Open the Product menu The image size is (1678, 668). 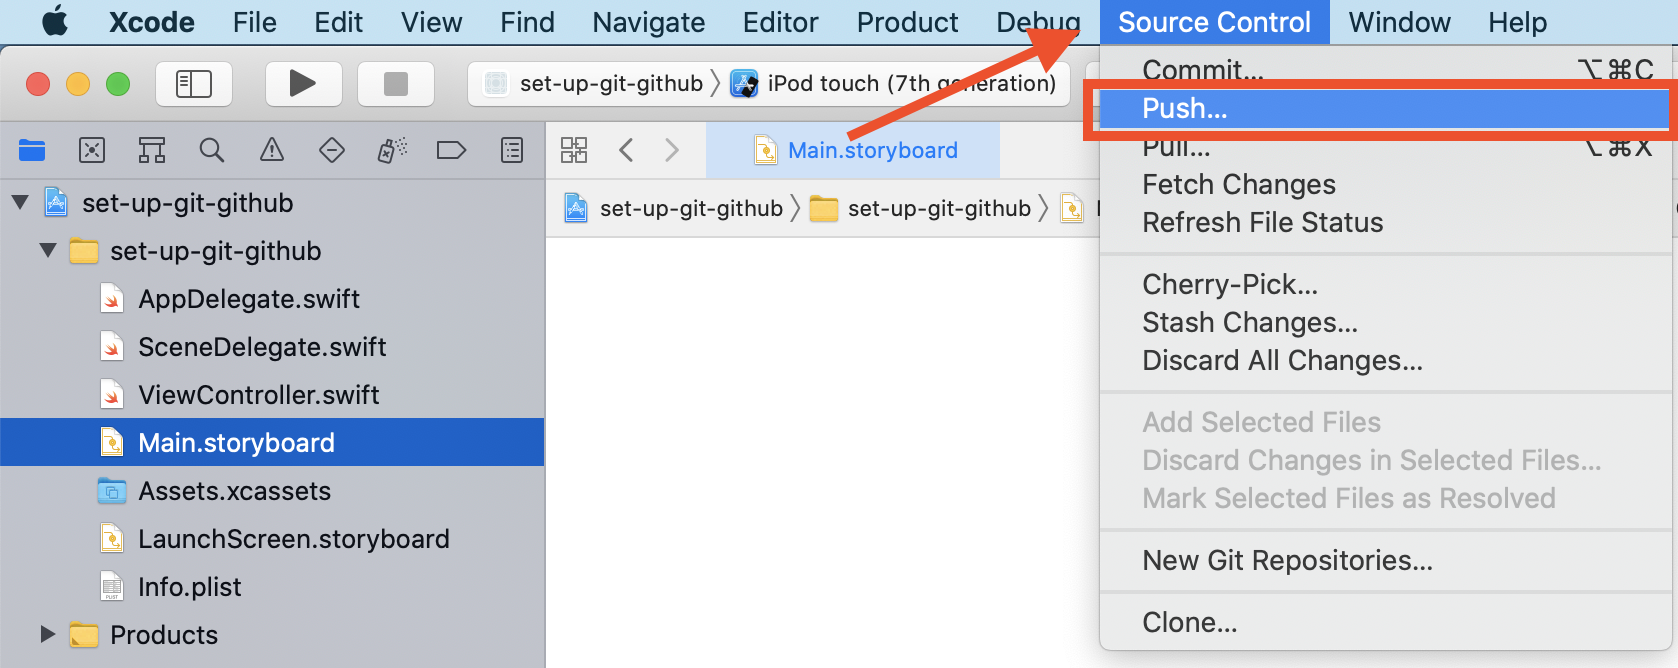[x=907, y=22]
